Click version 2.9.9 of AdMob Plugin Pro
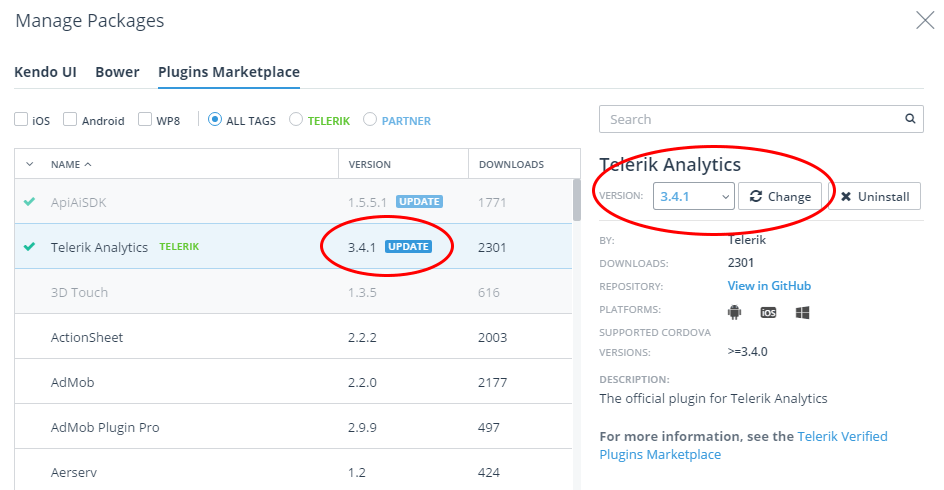Screen dimensions: 944x490 click(362, 427)
